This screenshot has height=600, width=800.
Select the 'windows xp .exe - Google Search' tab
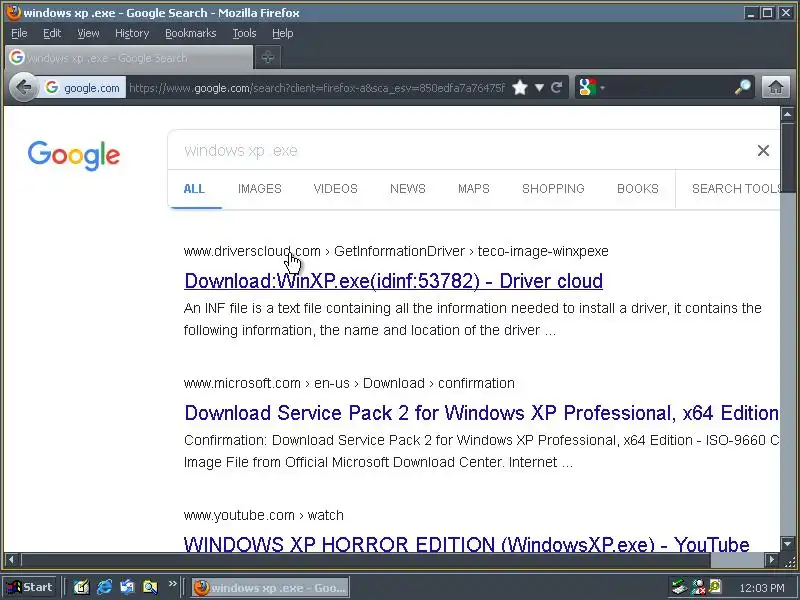click(x=129, y=58)
